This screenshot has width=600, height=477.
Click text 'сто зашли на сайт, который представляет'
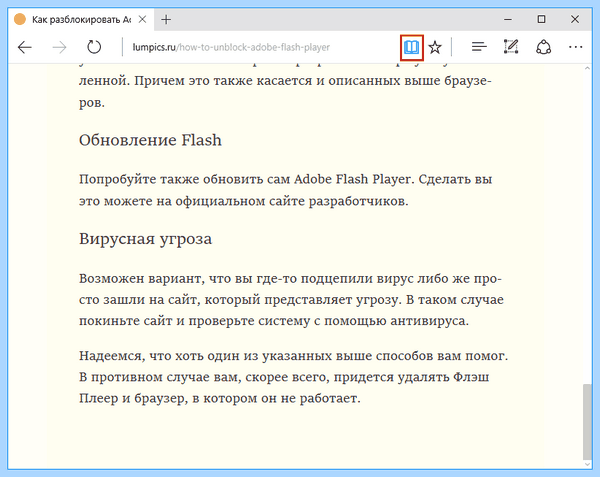tap(215, 300)
